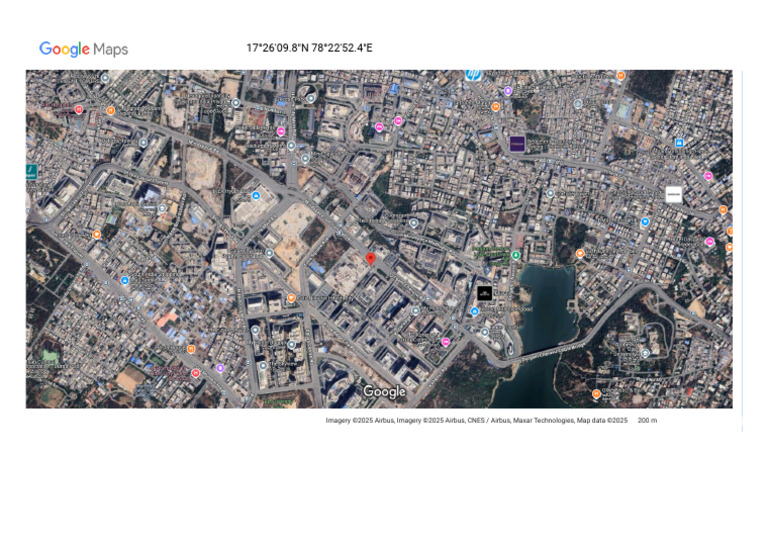Click the blue marker on the large plaza building
Image resolution: width=768 pixels, height=543 pixels.
click(x=256, y=196)
